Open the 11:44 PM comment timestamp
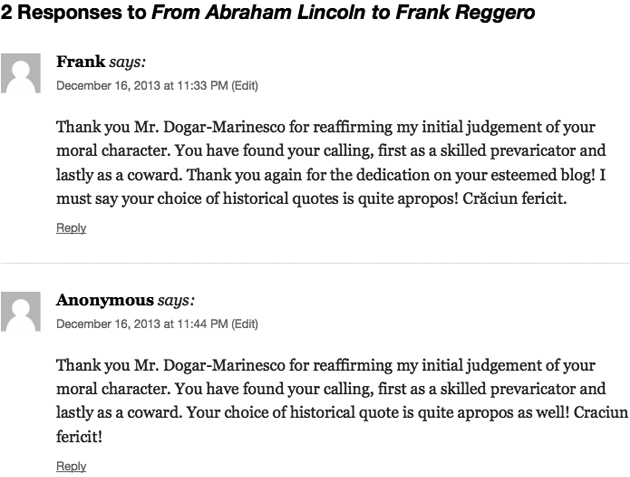The image size is (630, 477). [141, 324]
